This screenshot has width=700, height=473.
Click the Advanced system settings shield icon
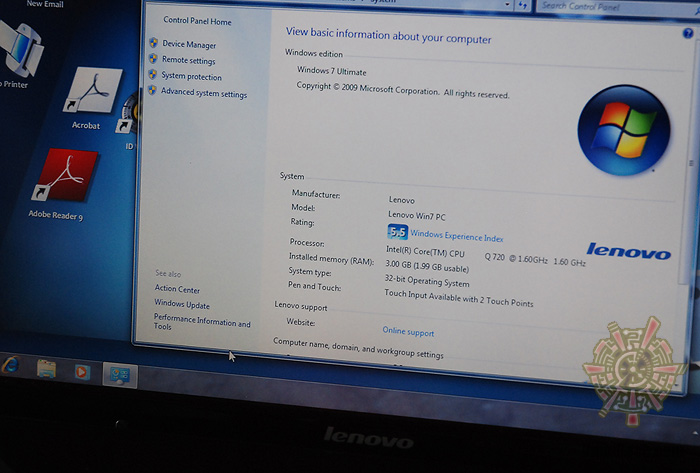[x=152, y=90]
